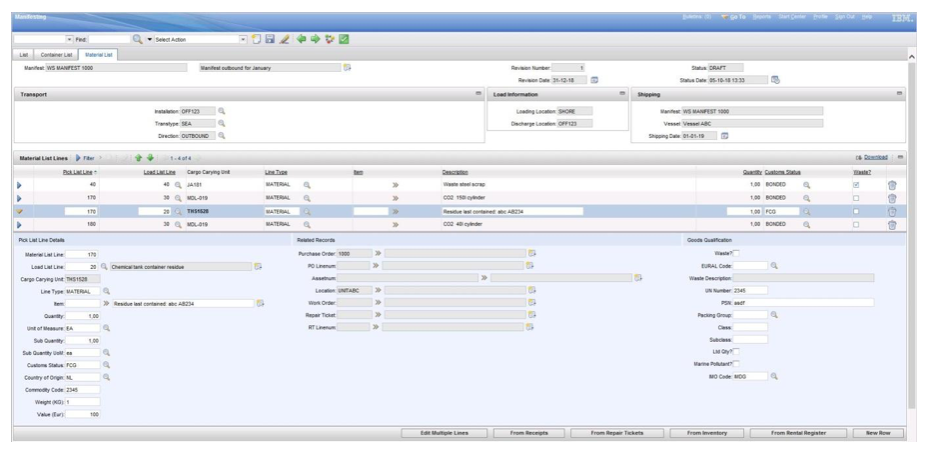Click into the PSN input field
The image size is (928, 453).
coord(803,301)
